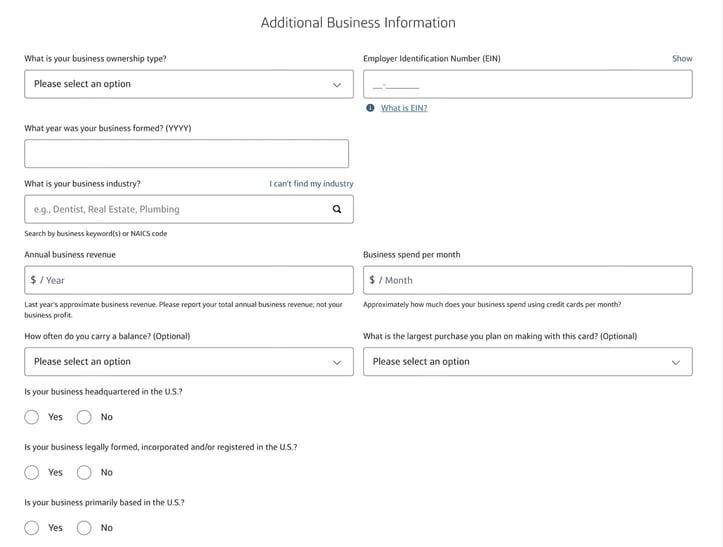Screen dimensions: 723x547
Task: Click chevron arrow of largest purchase dropdown
Action: coord(676,363)
